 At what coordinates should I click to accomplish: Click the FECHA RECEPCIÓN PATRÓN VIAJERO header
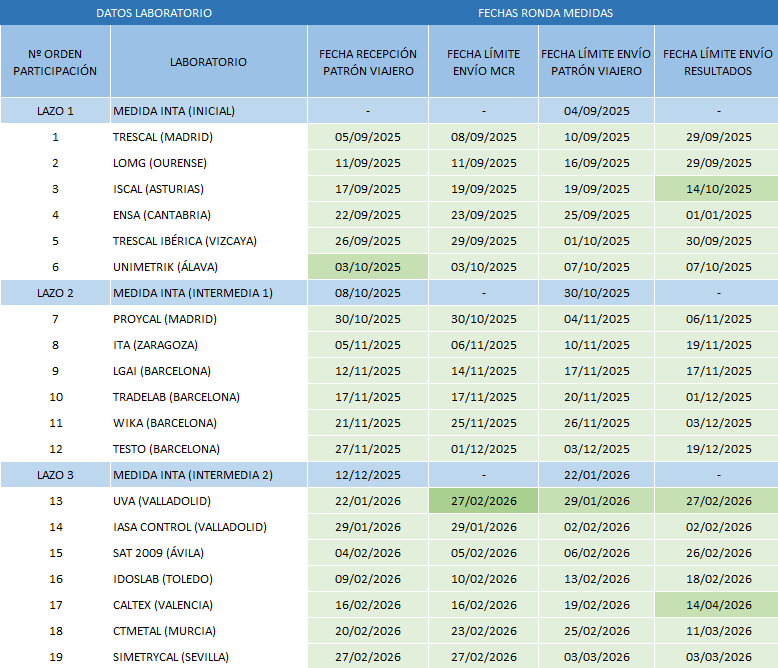[x=367, y=62]
